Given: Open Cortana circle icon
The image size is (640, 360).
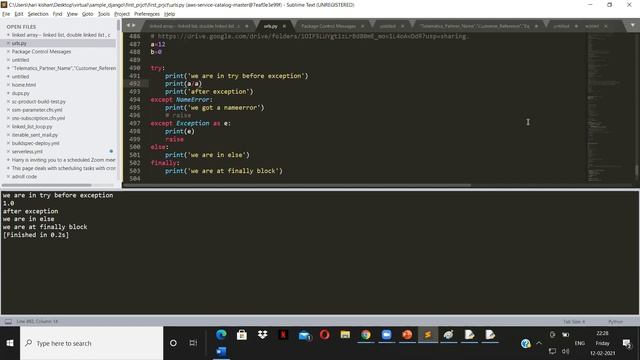Looking at the screenshot, I should pos(173,343).
